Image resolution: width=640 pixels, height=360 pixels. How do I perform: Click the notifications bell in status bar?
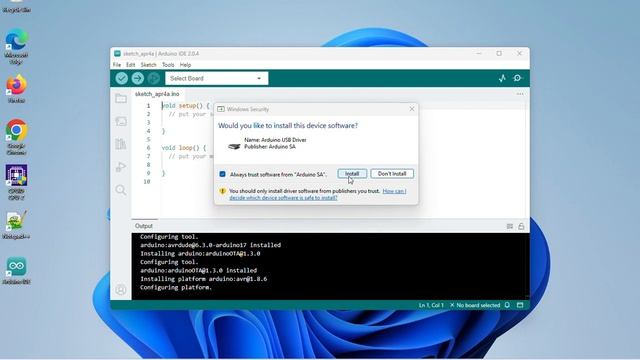pos(507,305)
